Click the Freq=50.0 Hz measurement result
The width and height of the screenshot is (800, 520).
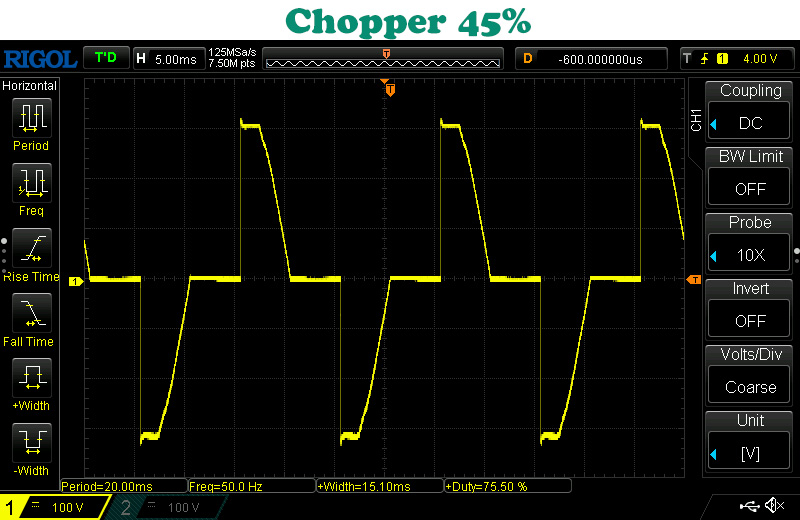tap(252, 486)
